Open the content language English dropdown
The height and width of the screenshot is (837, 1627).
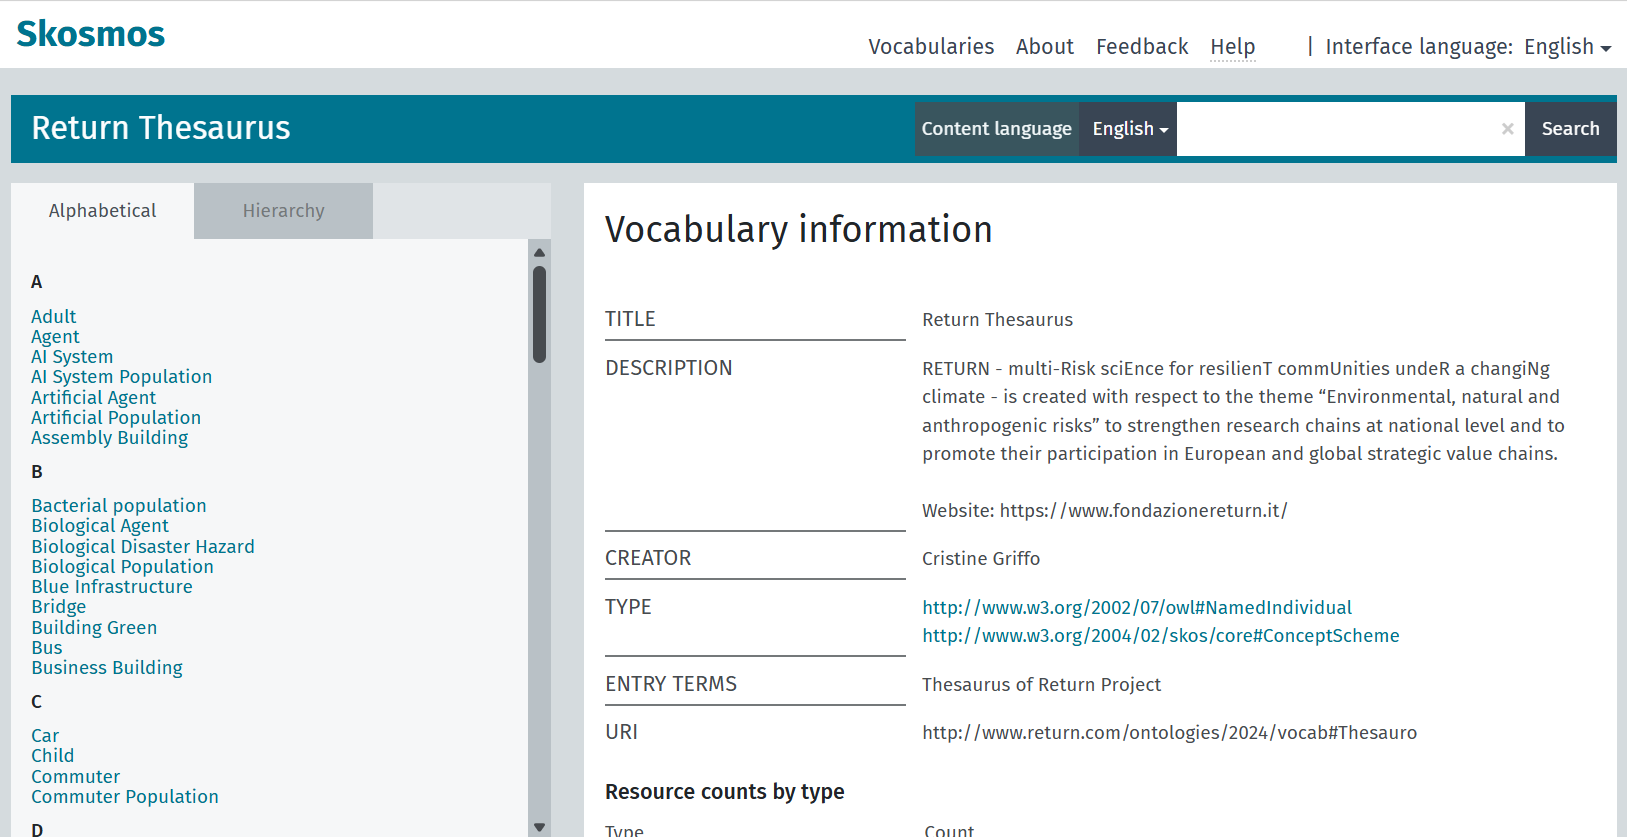coord(1128,129)
